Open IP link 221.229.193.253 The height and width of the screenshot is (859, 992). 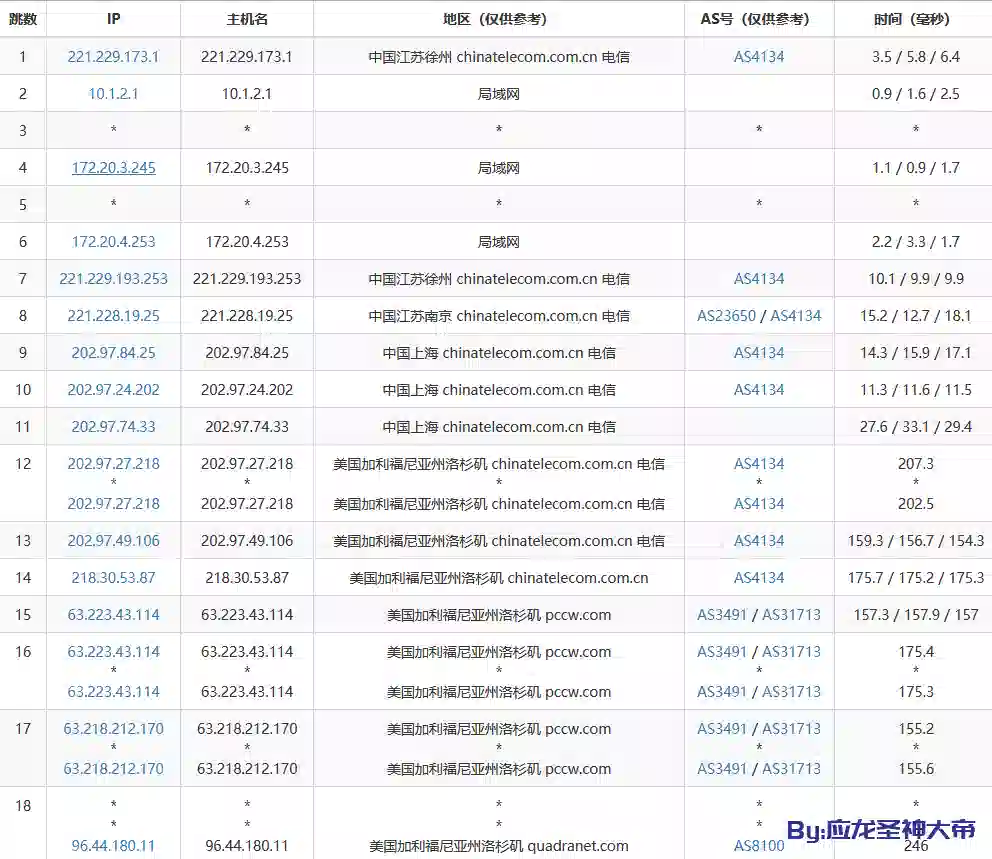(x=113, y=278)
